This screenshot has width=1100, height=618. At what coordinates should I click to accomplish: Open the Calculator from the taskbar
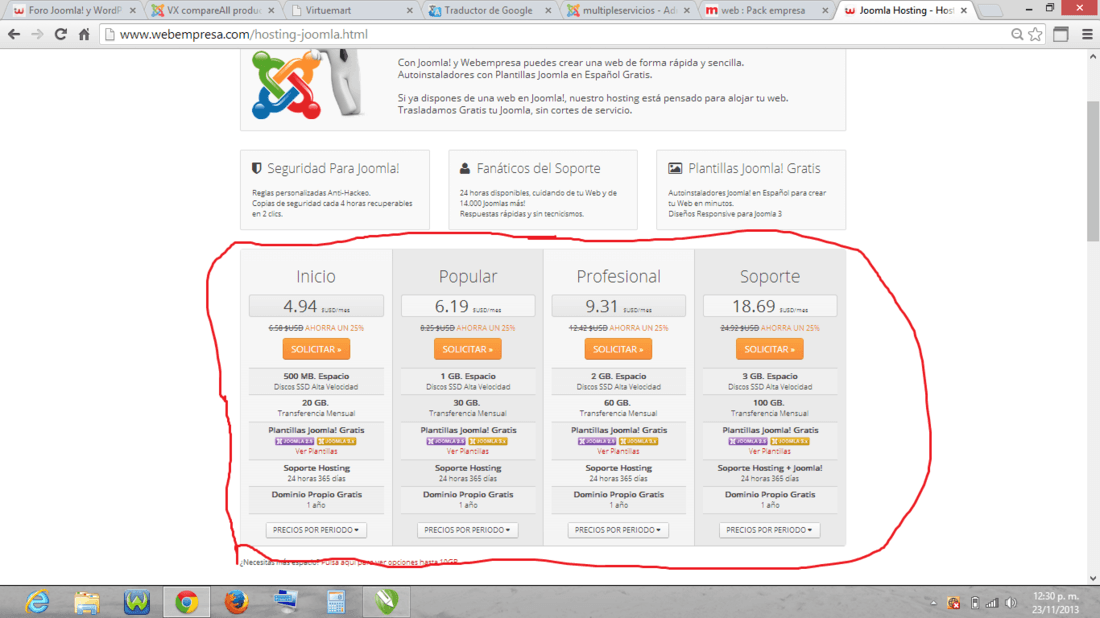(x=336, y=602)
